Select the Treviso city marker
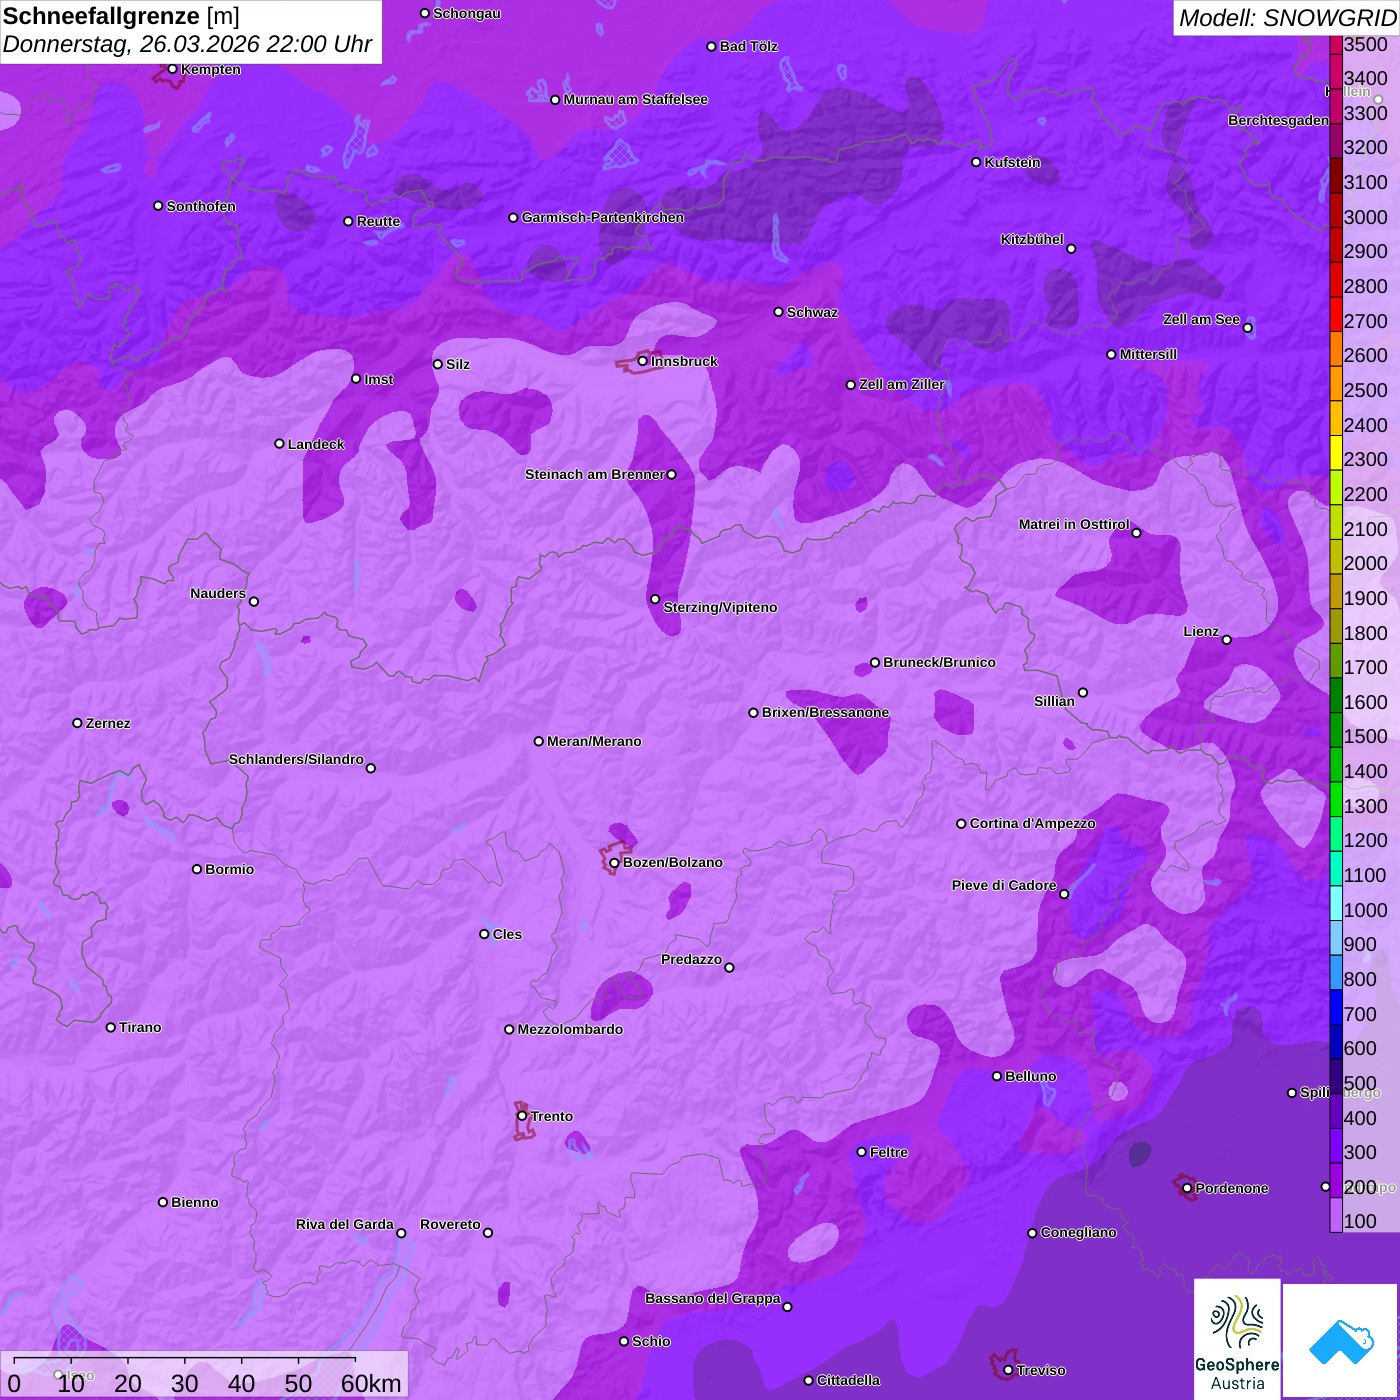The image size is (1400, 1400). coord(1008,1370)
